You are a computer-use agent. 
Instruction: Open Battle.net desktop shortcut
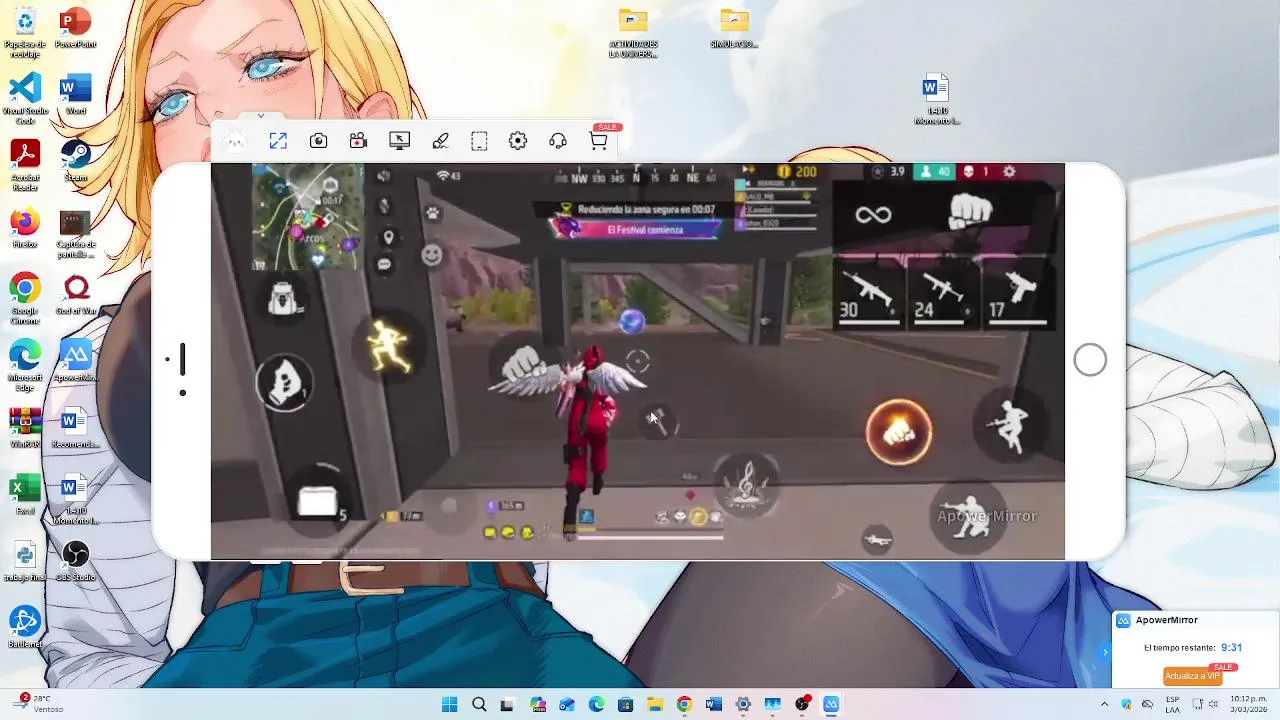tap(25, 628)
